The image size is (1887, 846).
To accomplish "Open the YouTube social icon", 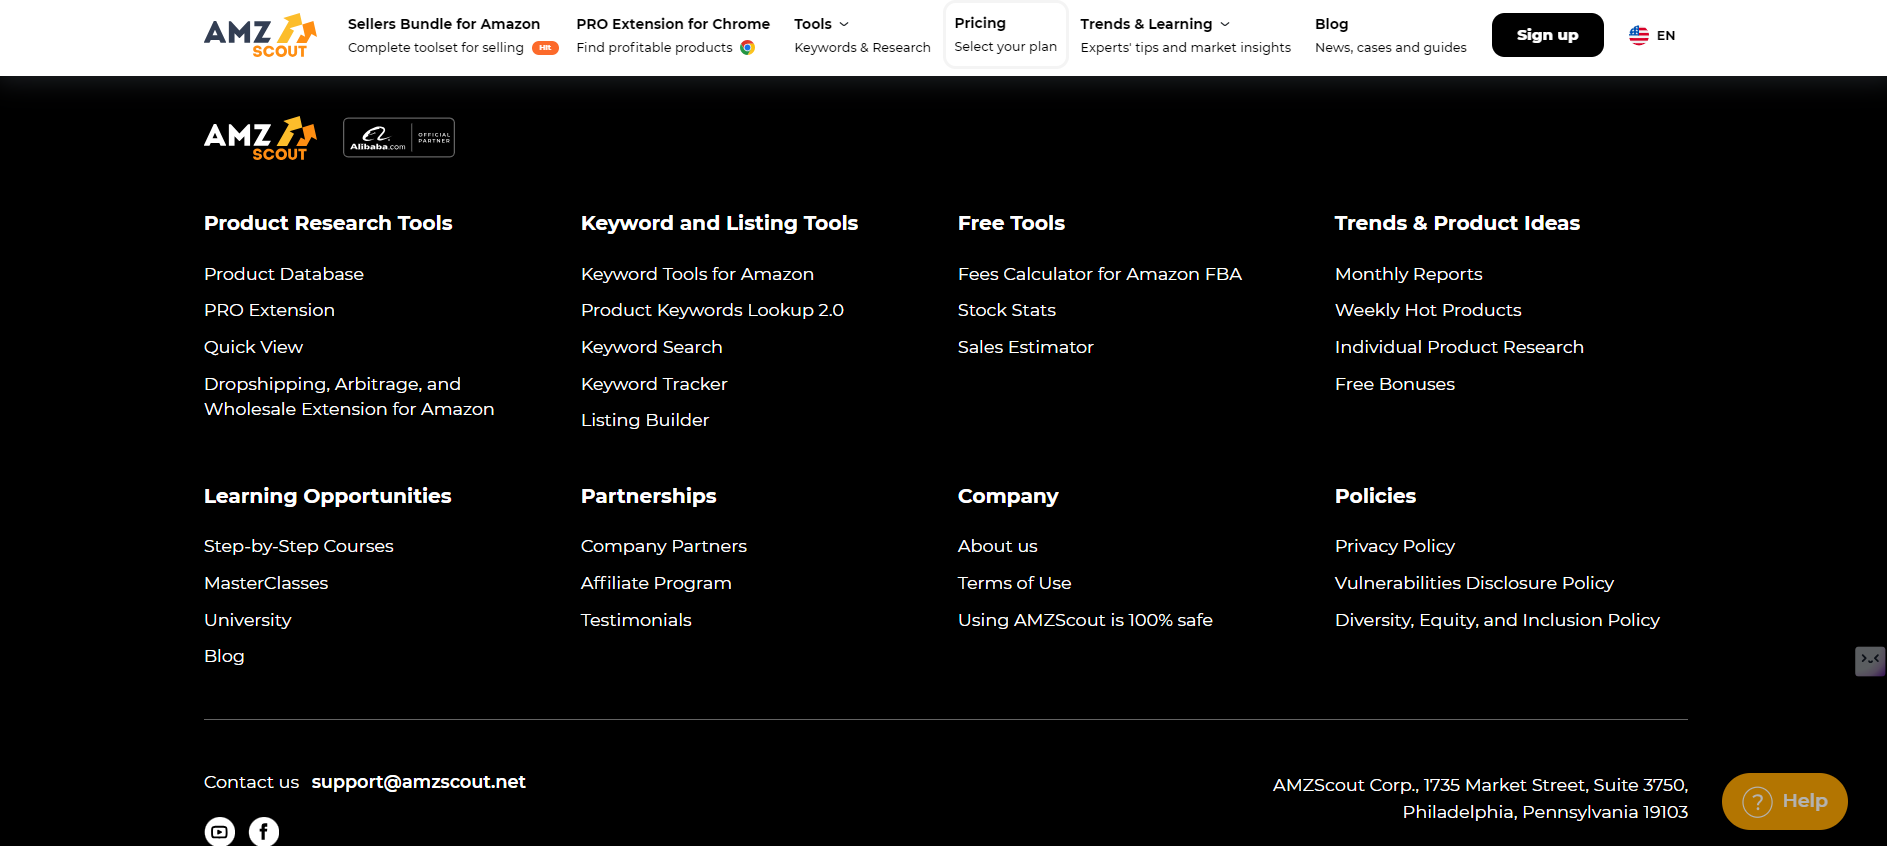I will [x=220, y=831].
